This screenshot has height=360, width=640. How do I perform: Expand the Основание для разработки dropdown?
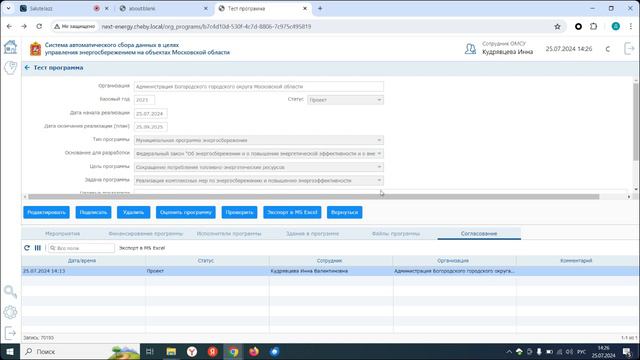pyautogui.click(x=379, y=154)
